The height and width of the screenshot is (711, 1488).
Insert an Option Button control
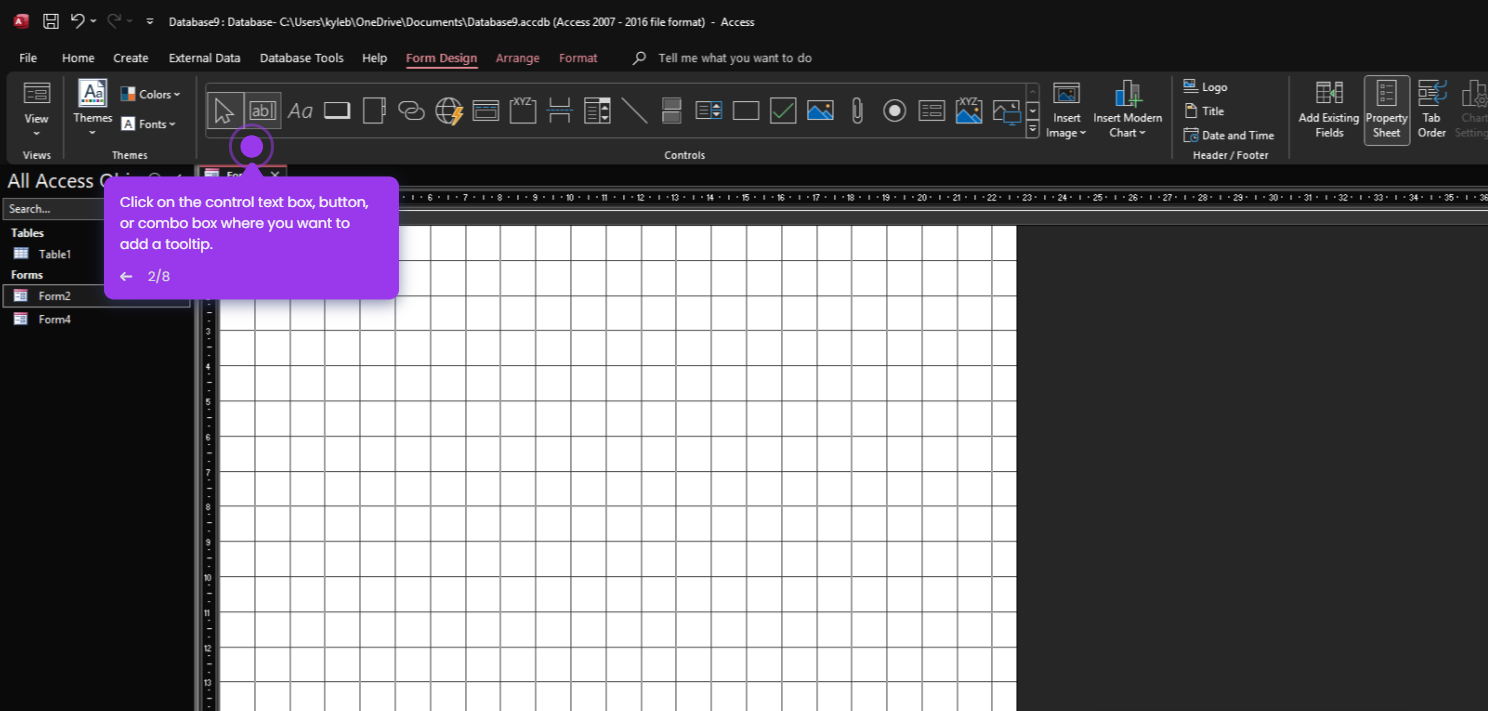point(895,110)
